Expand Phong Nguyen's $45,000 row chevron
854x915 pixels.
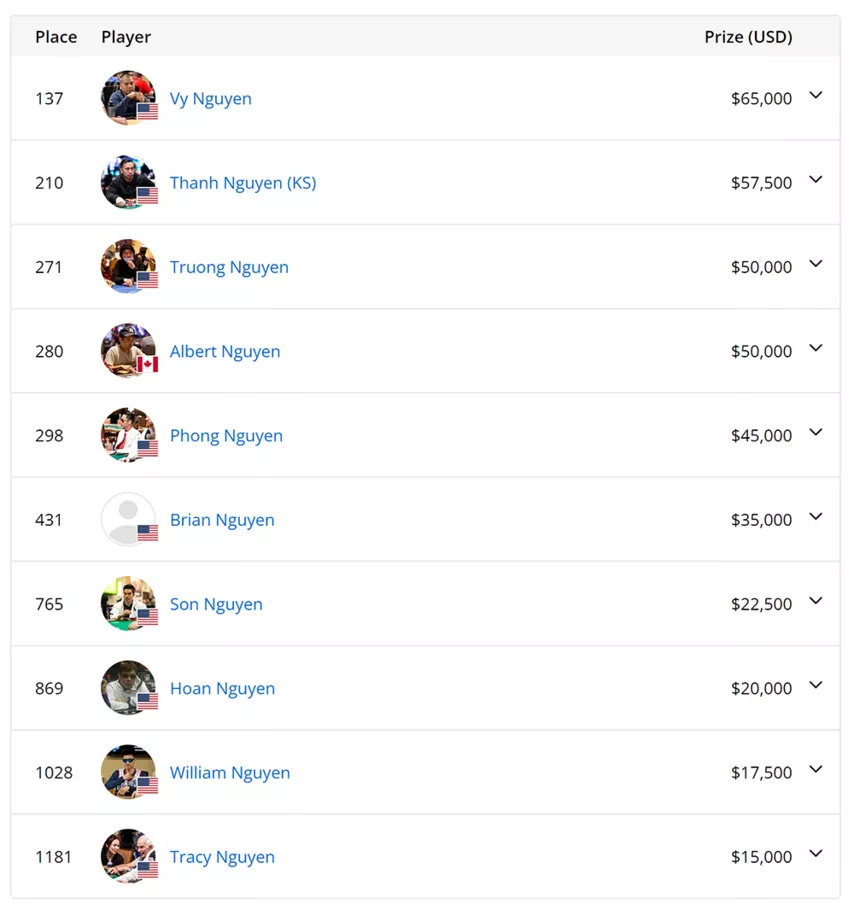[x=816, y=432]
